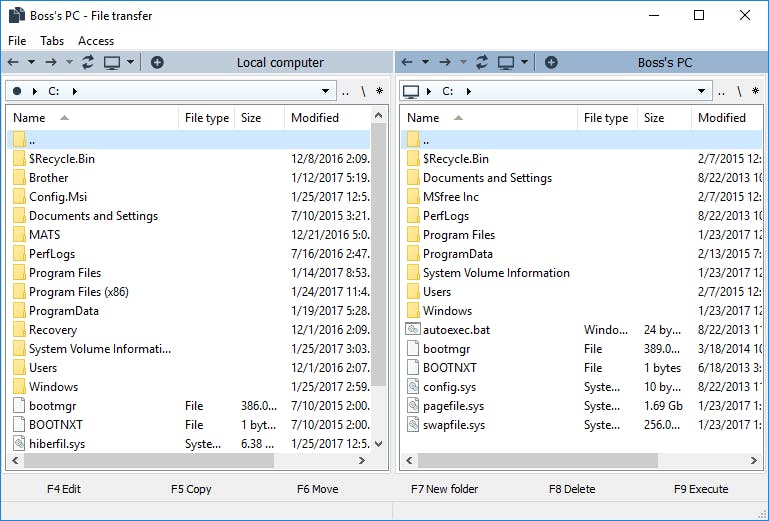
Task: Open the Access menu
Action: point(96,41)
